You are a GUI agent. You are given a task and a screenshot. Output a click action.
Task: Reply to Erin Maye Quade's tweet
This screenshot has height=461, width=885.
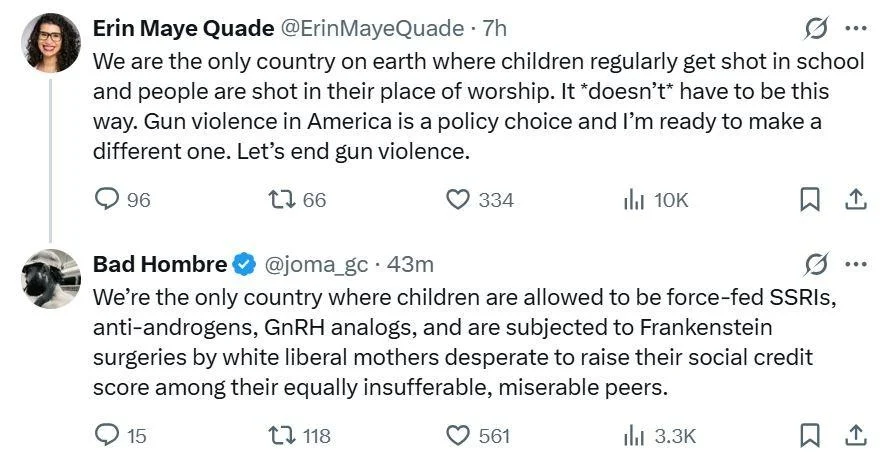107,200
